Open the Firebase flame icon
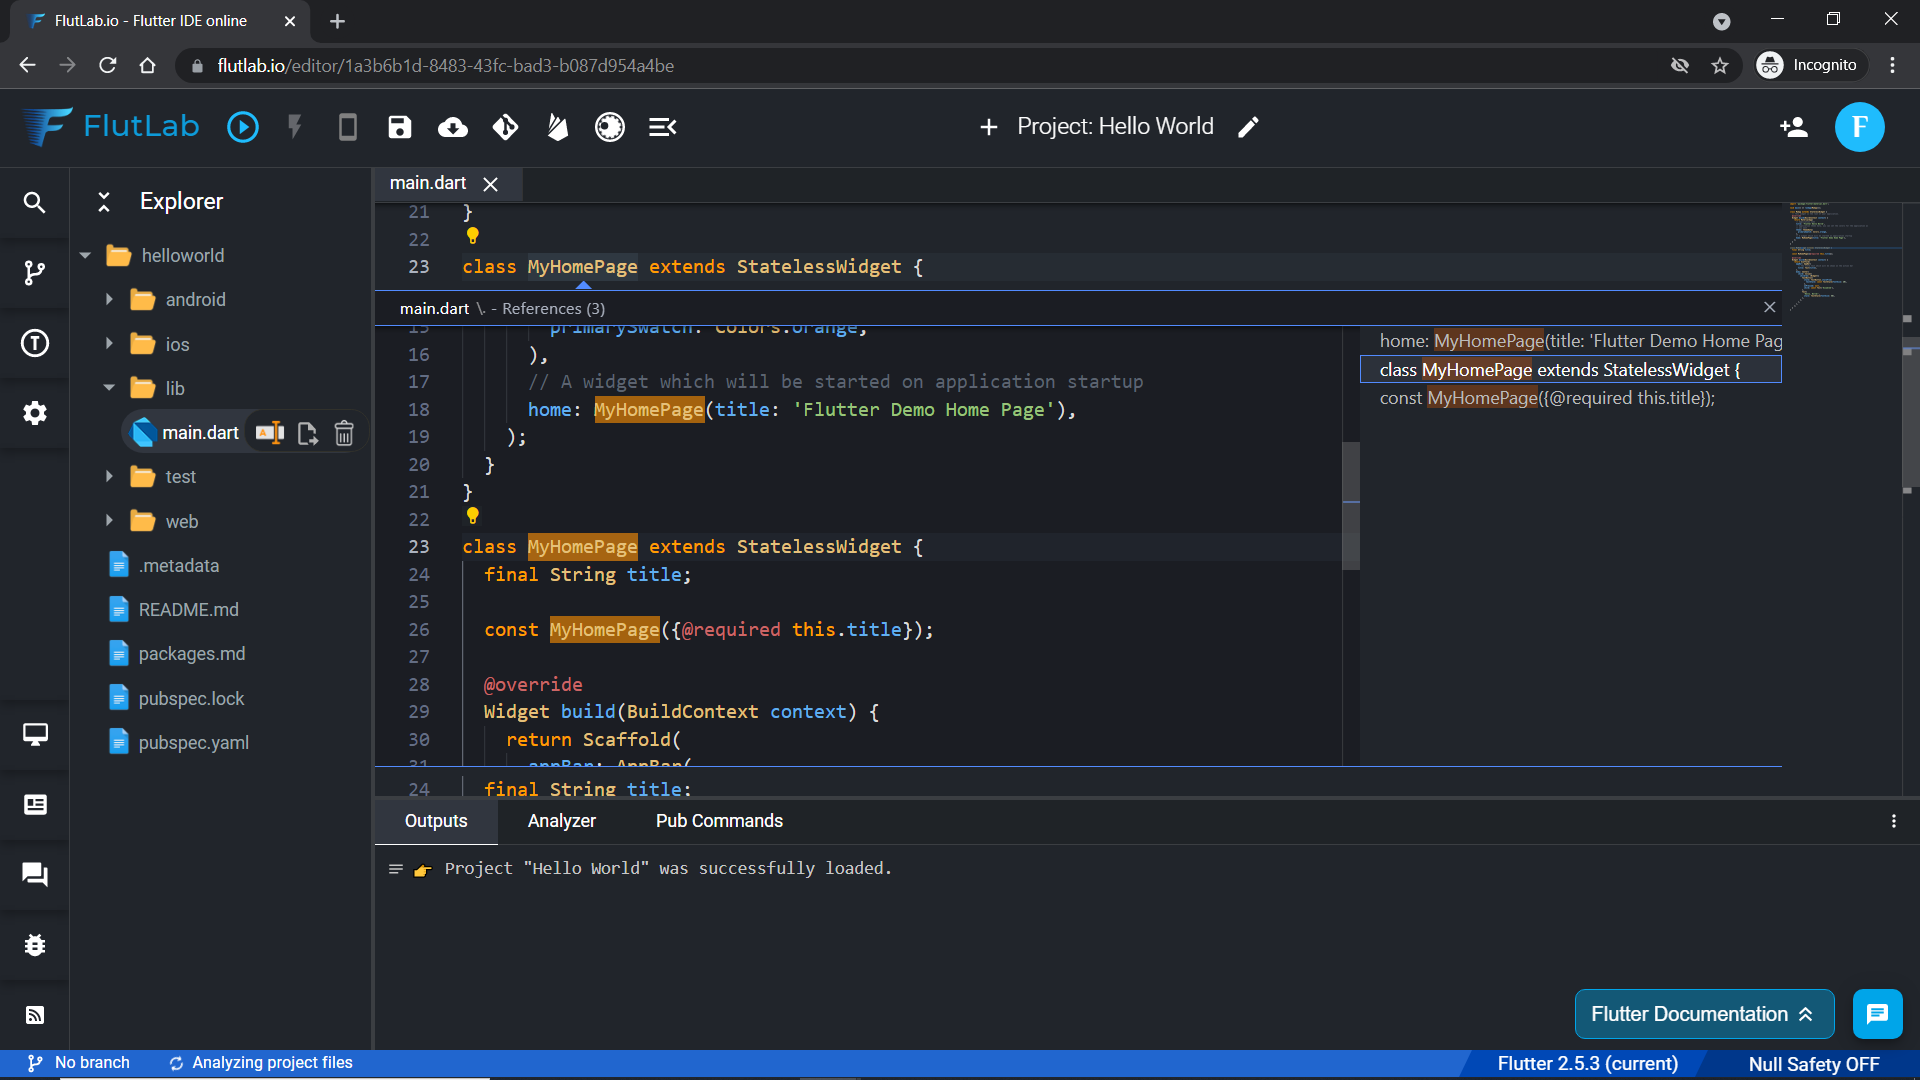1920x1080 pixels. point(557,127)
